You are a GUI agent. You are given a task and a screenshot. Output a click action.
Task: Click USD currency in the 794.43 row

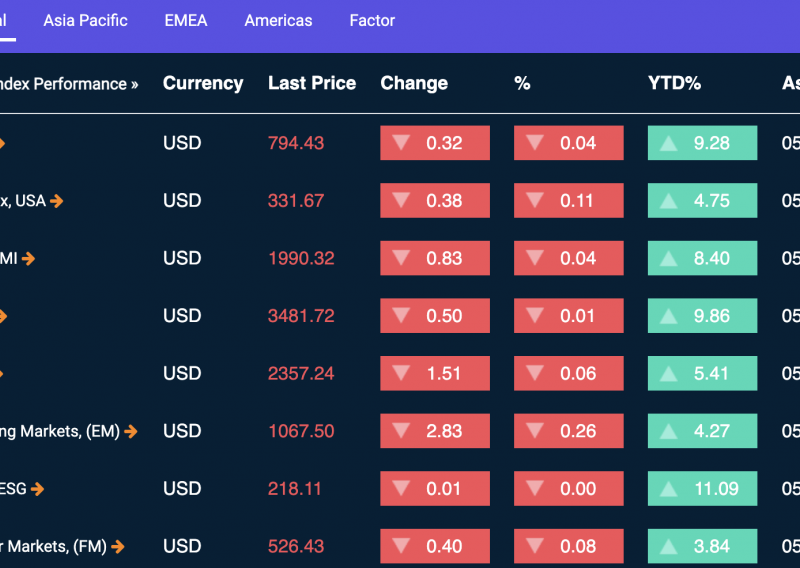182,143
